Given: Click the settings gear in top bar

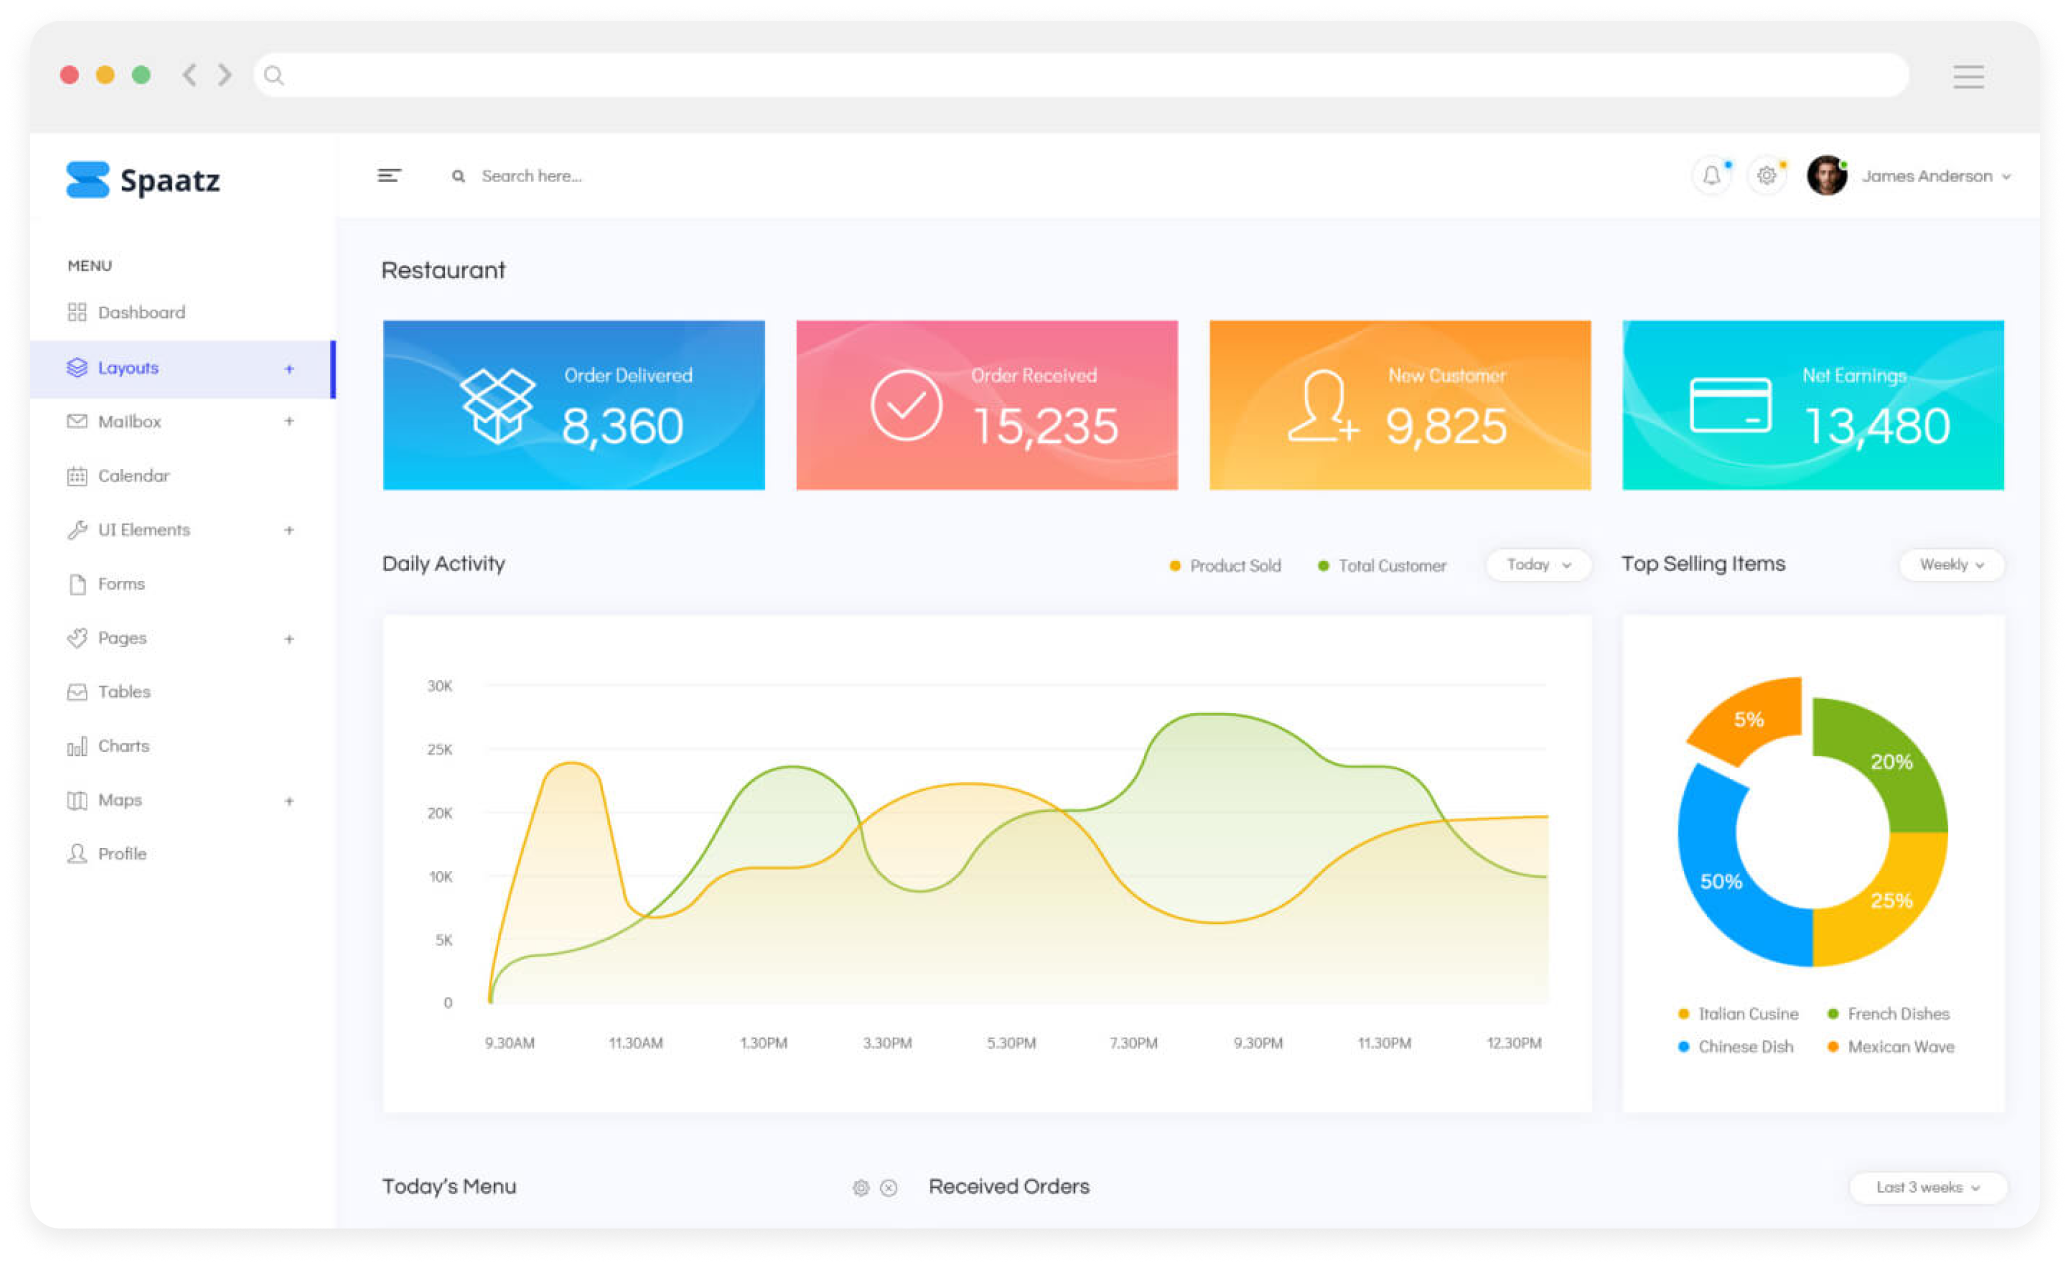Looking at the screenshot, I should [x=1766, y=176].
